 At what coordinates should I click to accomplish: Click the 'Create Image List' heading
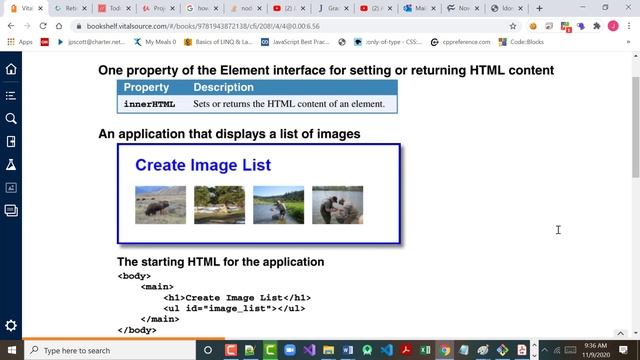203,165
